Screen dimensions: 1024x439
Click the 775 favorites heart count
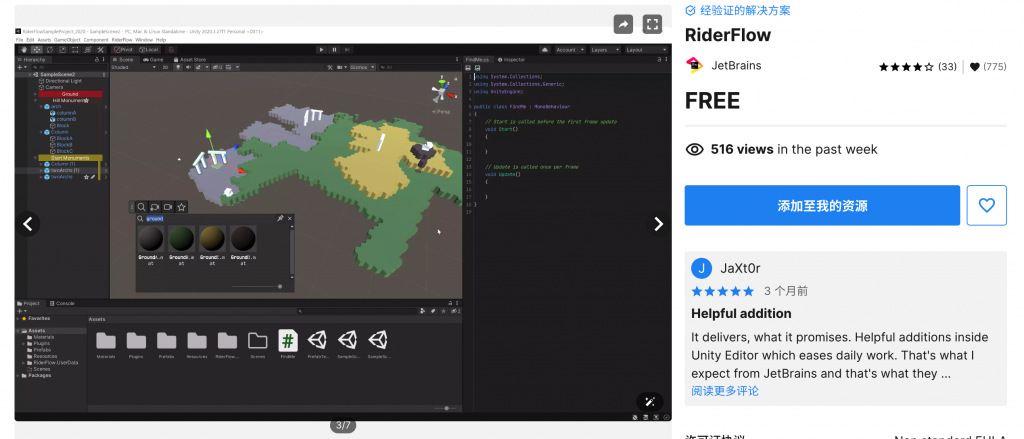pyautogui.click(x=987, y=67)
